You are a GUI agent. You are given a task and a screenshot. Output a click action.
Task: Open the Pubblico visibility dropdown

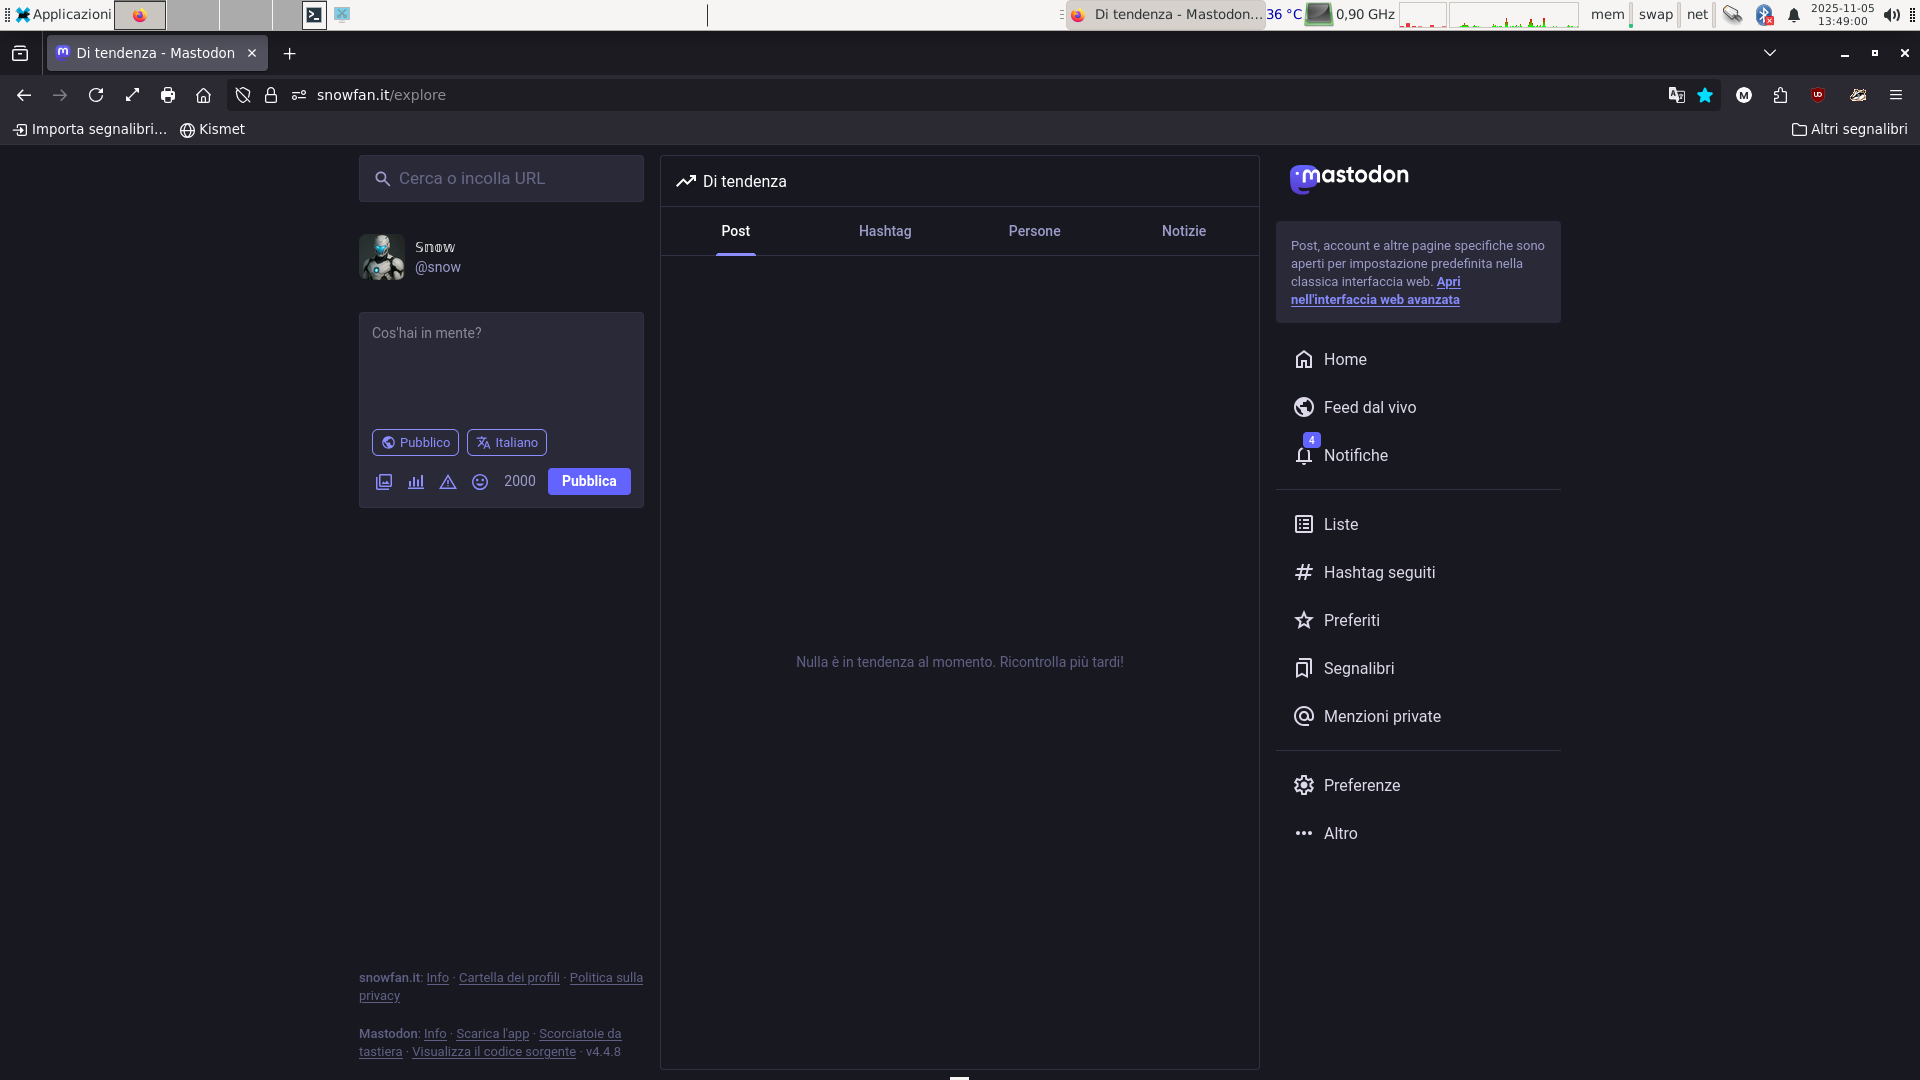(415, 443)
